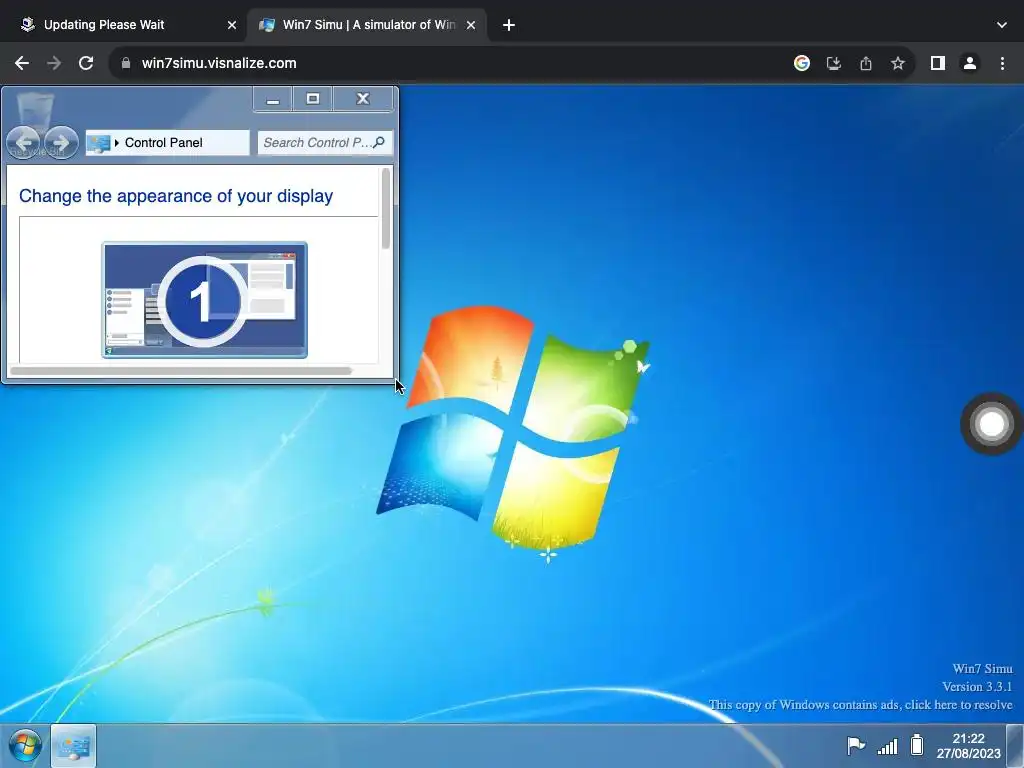Close the Win7 Simu tab

click(x=471, y=25)
